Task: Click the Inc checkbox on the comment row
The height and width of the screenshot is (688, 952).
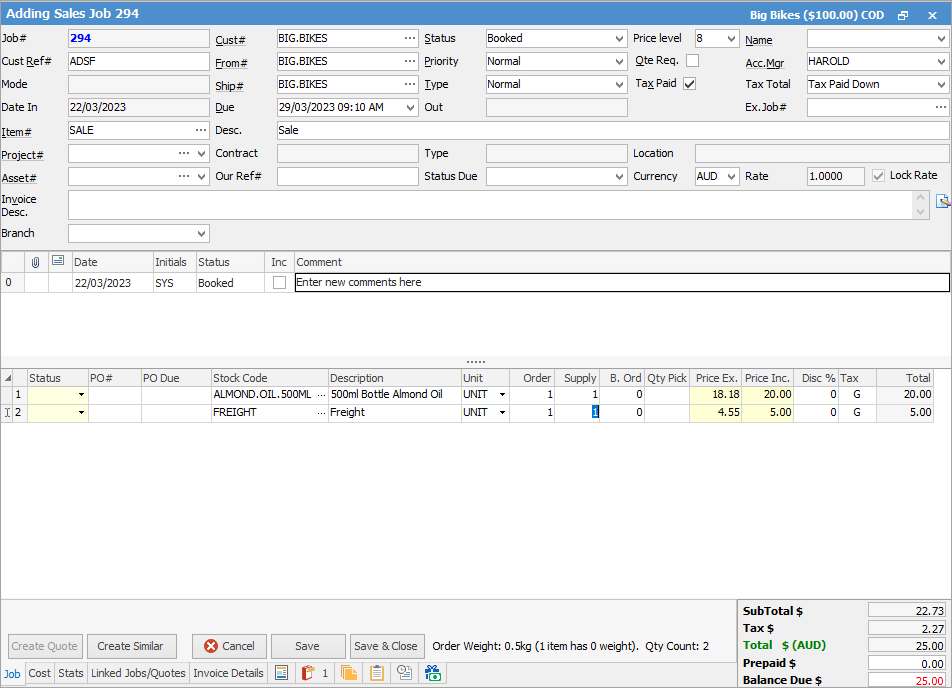Action: [280, 282]
